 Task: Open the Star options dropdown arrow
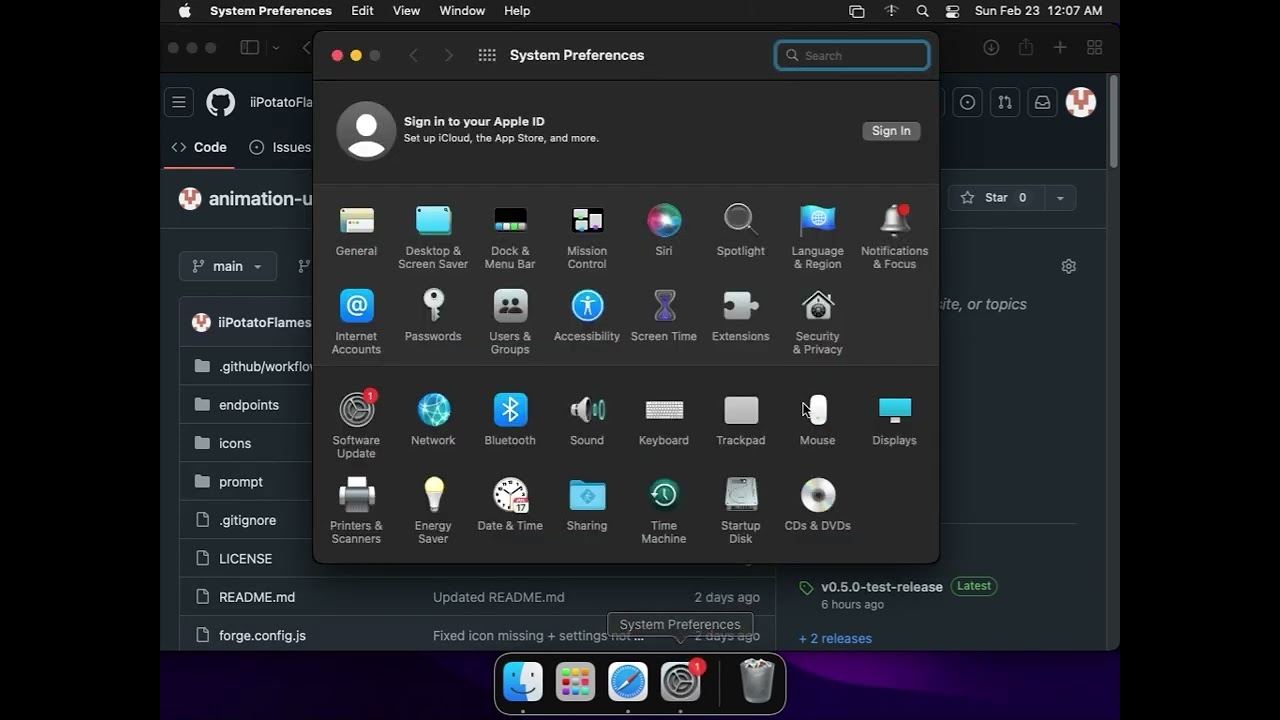pos(1060,198)
